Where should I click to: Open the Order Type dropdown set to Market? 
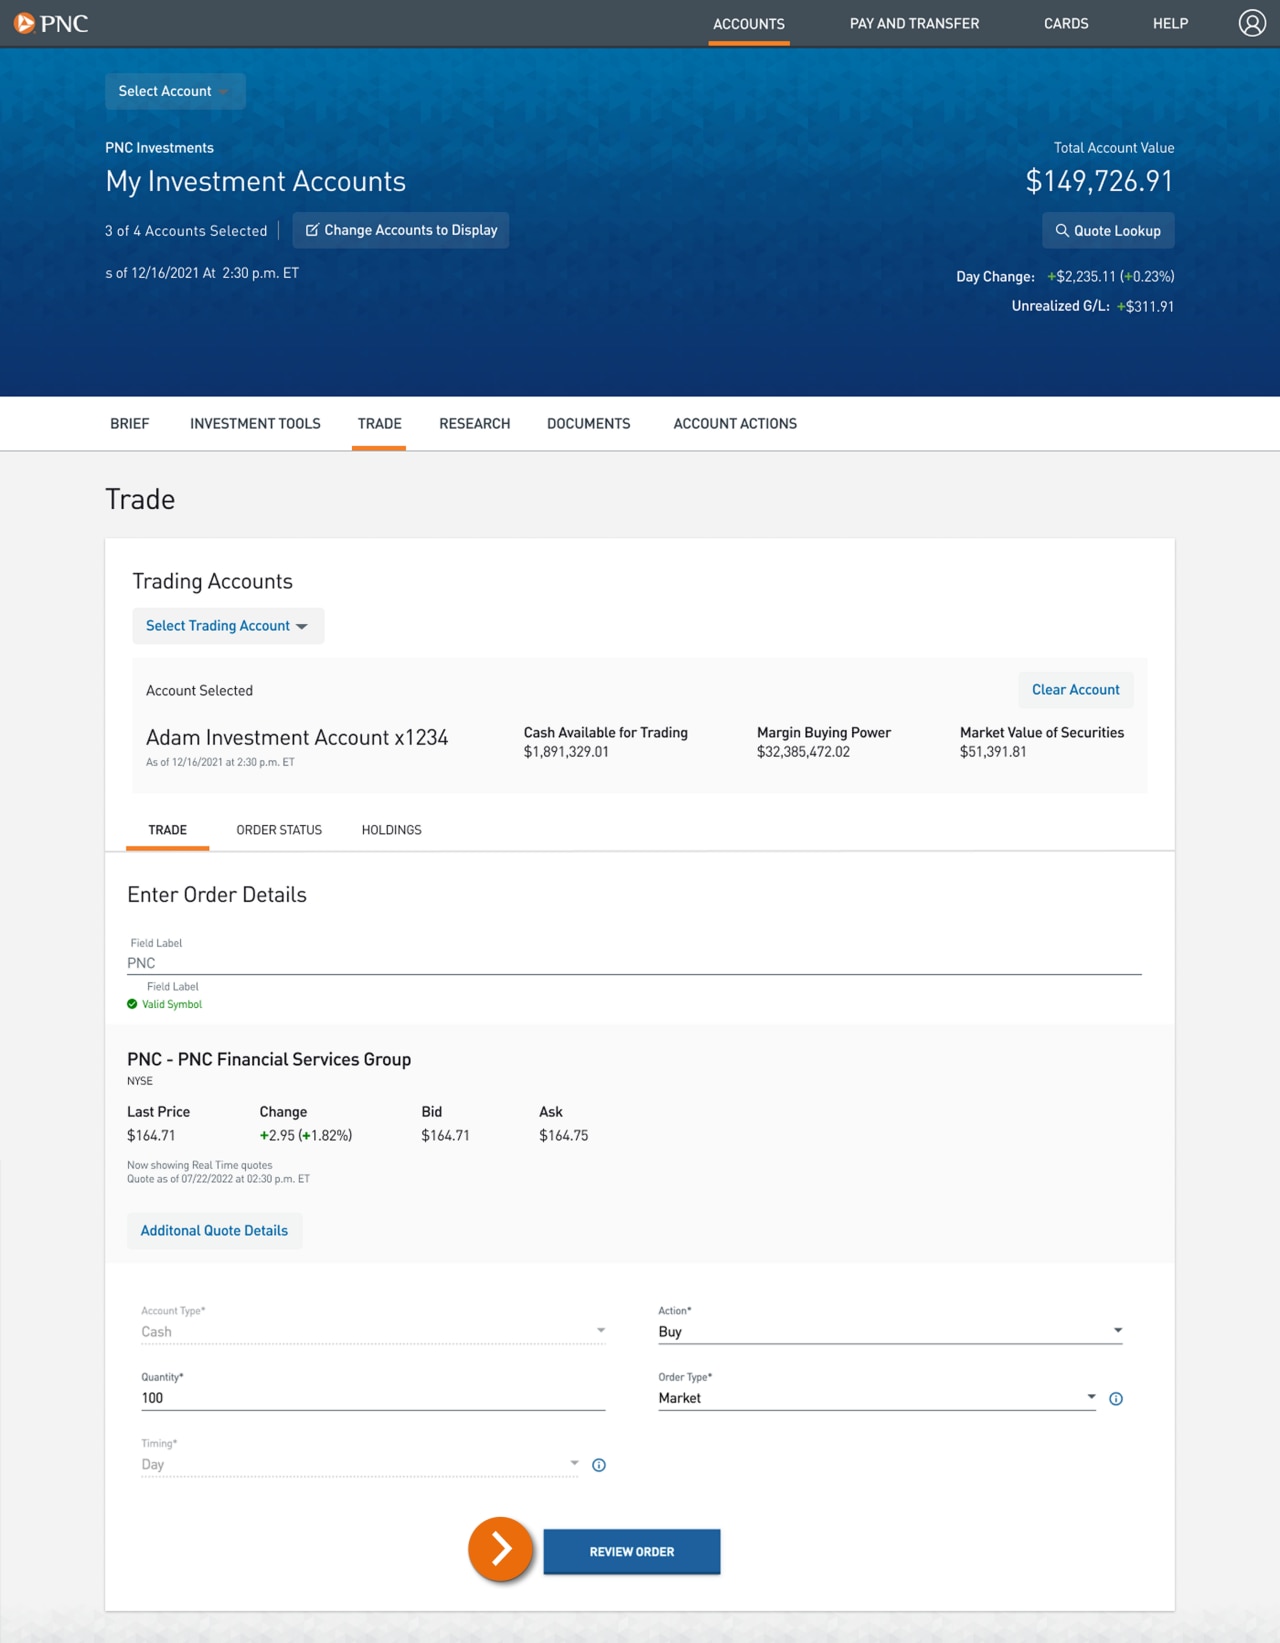pyautogui.click(x=877, y=1398)
